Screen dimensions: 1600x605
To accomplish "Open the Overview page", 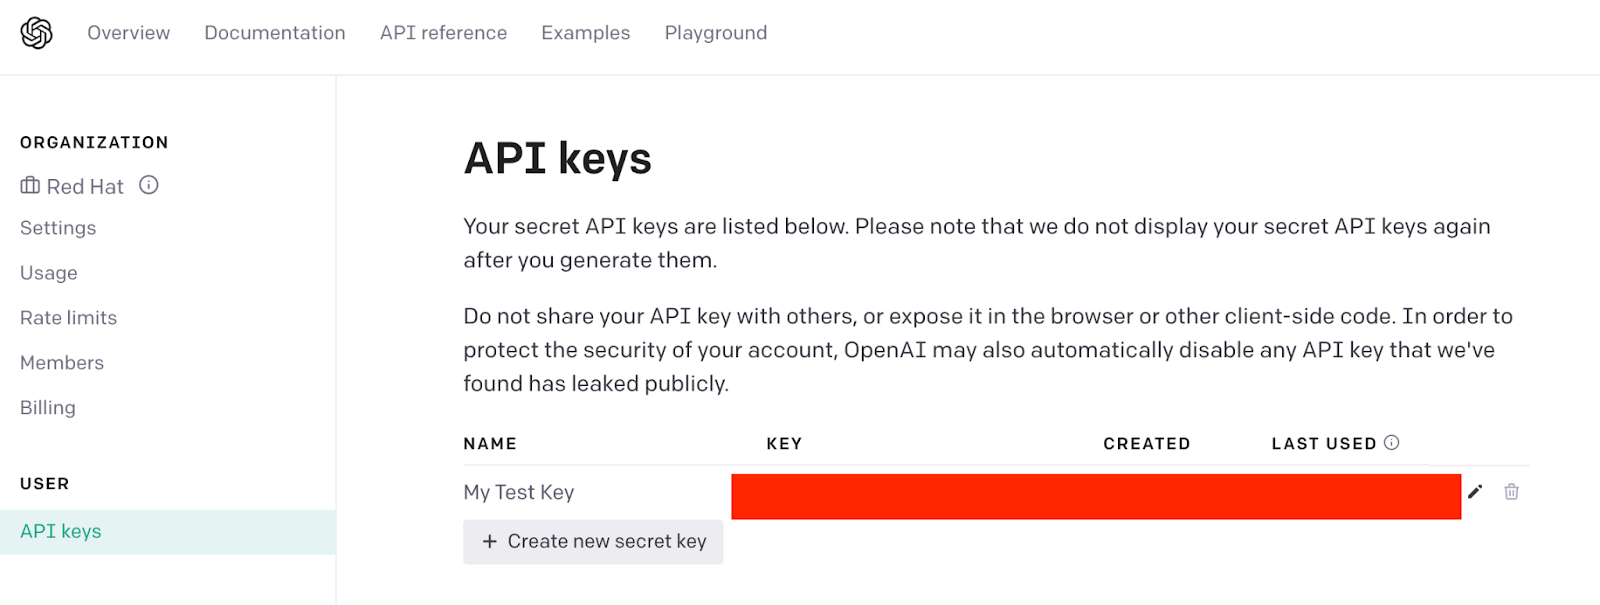I will 129,33.
